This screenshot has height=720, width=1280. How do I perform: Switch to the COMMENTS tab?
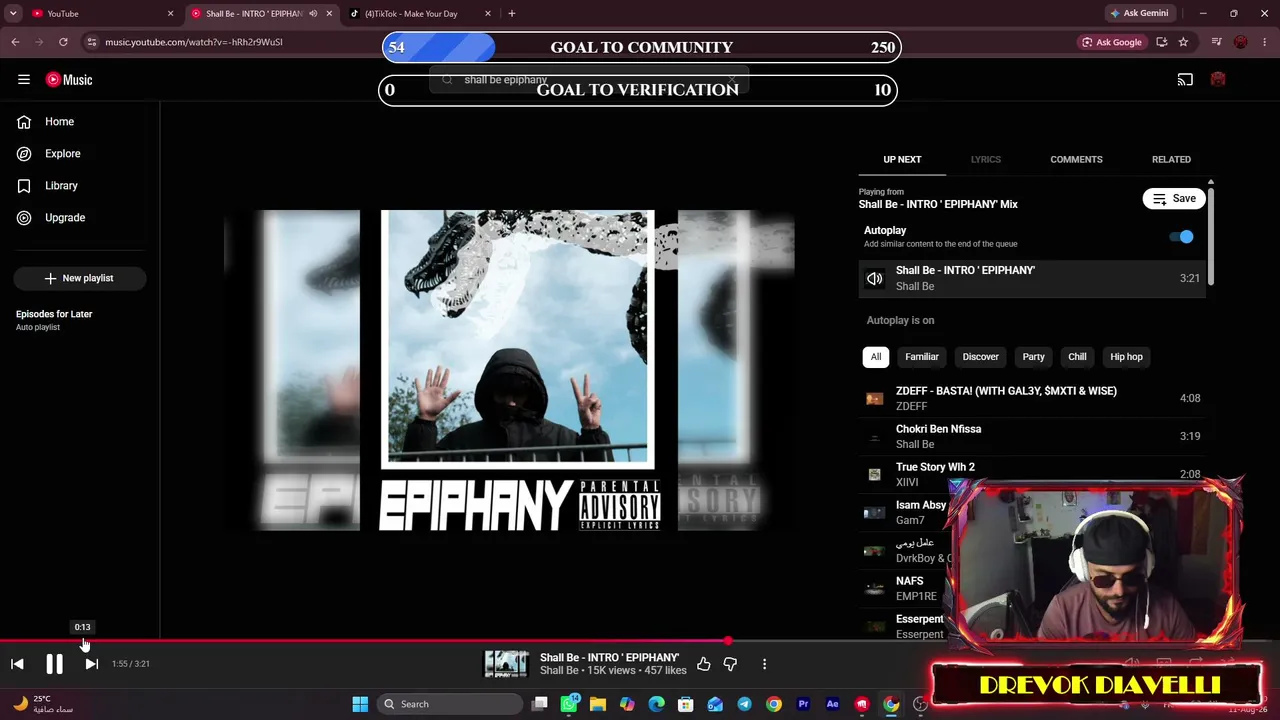click(x=1076, y=160)
